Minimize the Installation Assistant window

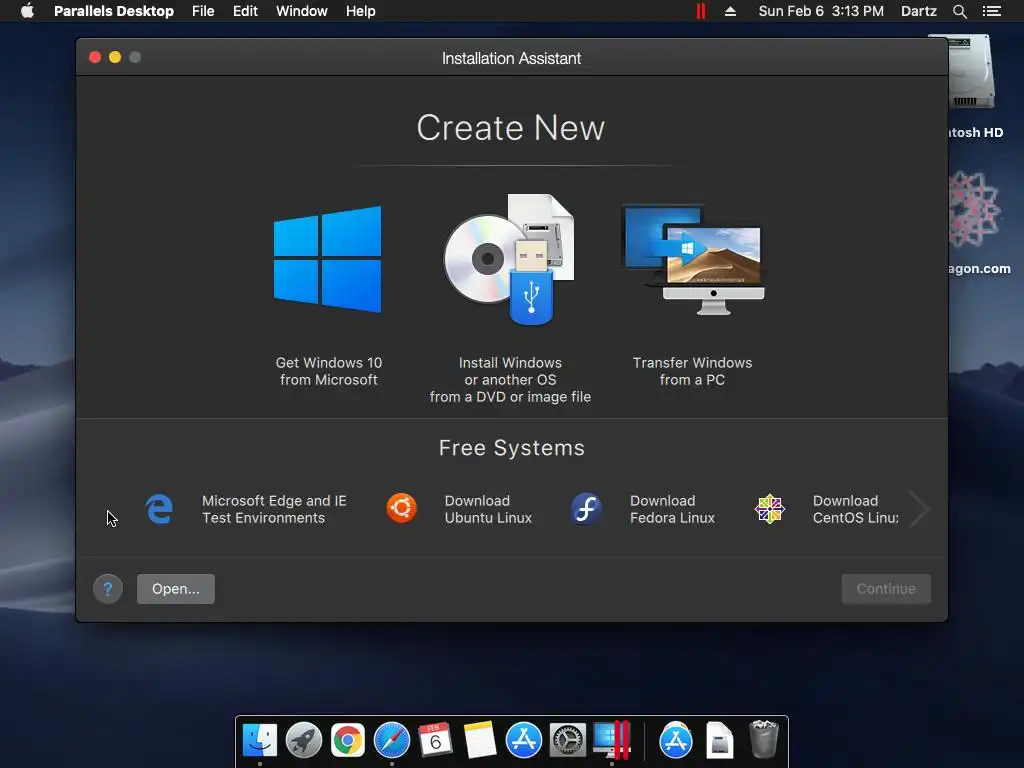115,57
